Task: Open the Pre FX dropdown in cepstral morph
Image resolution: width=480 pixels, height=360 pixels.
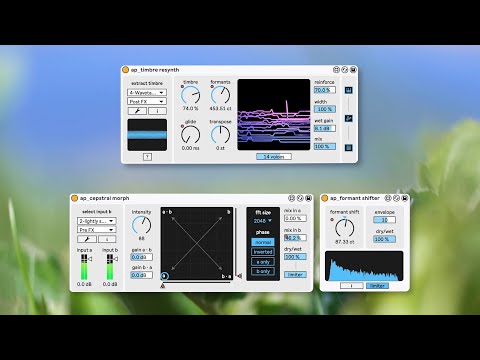Action: coord(97,230)
